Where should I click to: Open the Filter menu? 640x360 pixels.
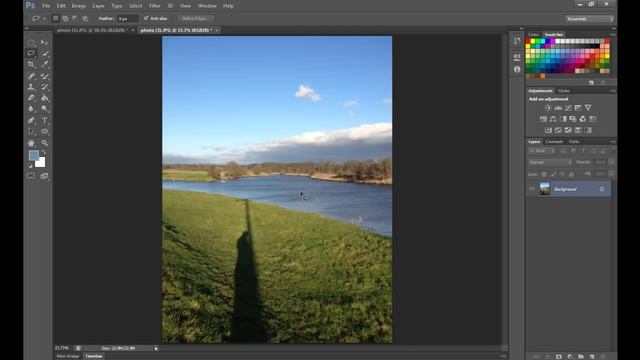[155, 6]
